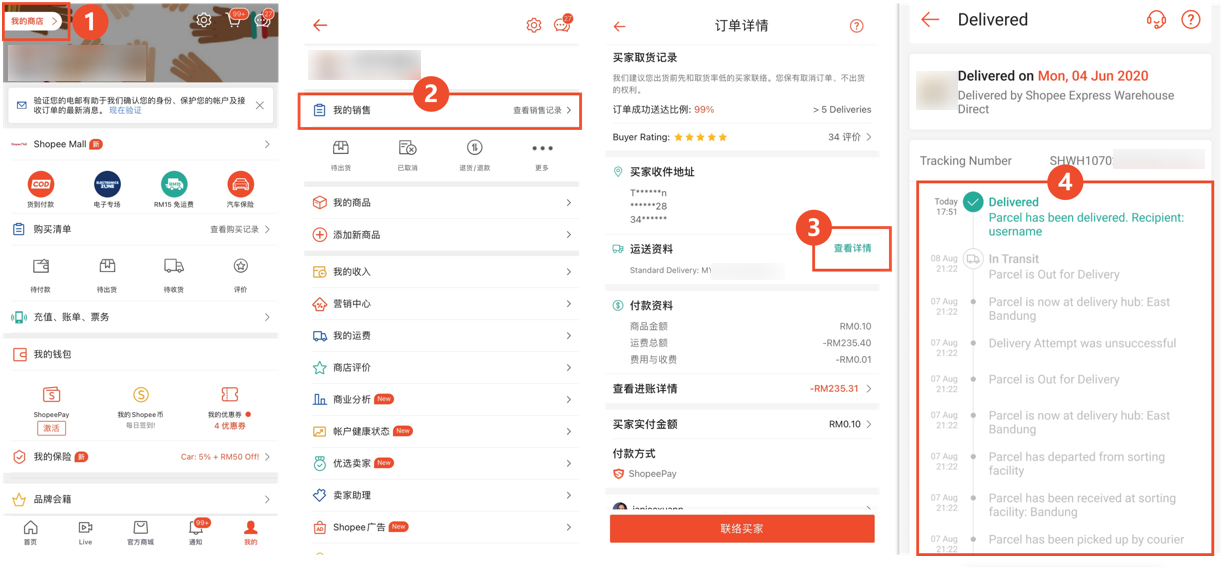Open the 汽车保险 car insurance icon
Image resolution: width=1221 pixels, height=567 pixels.
tap(241, 184)
